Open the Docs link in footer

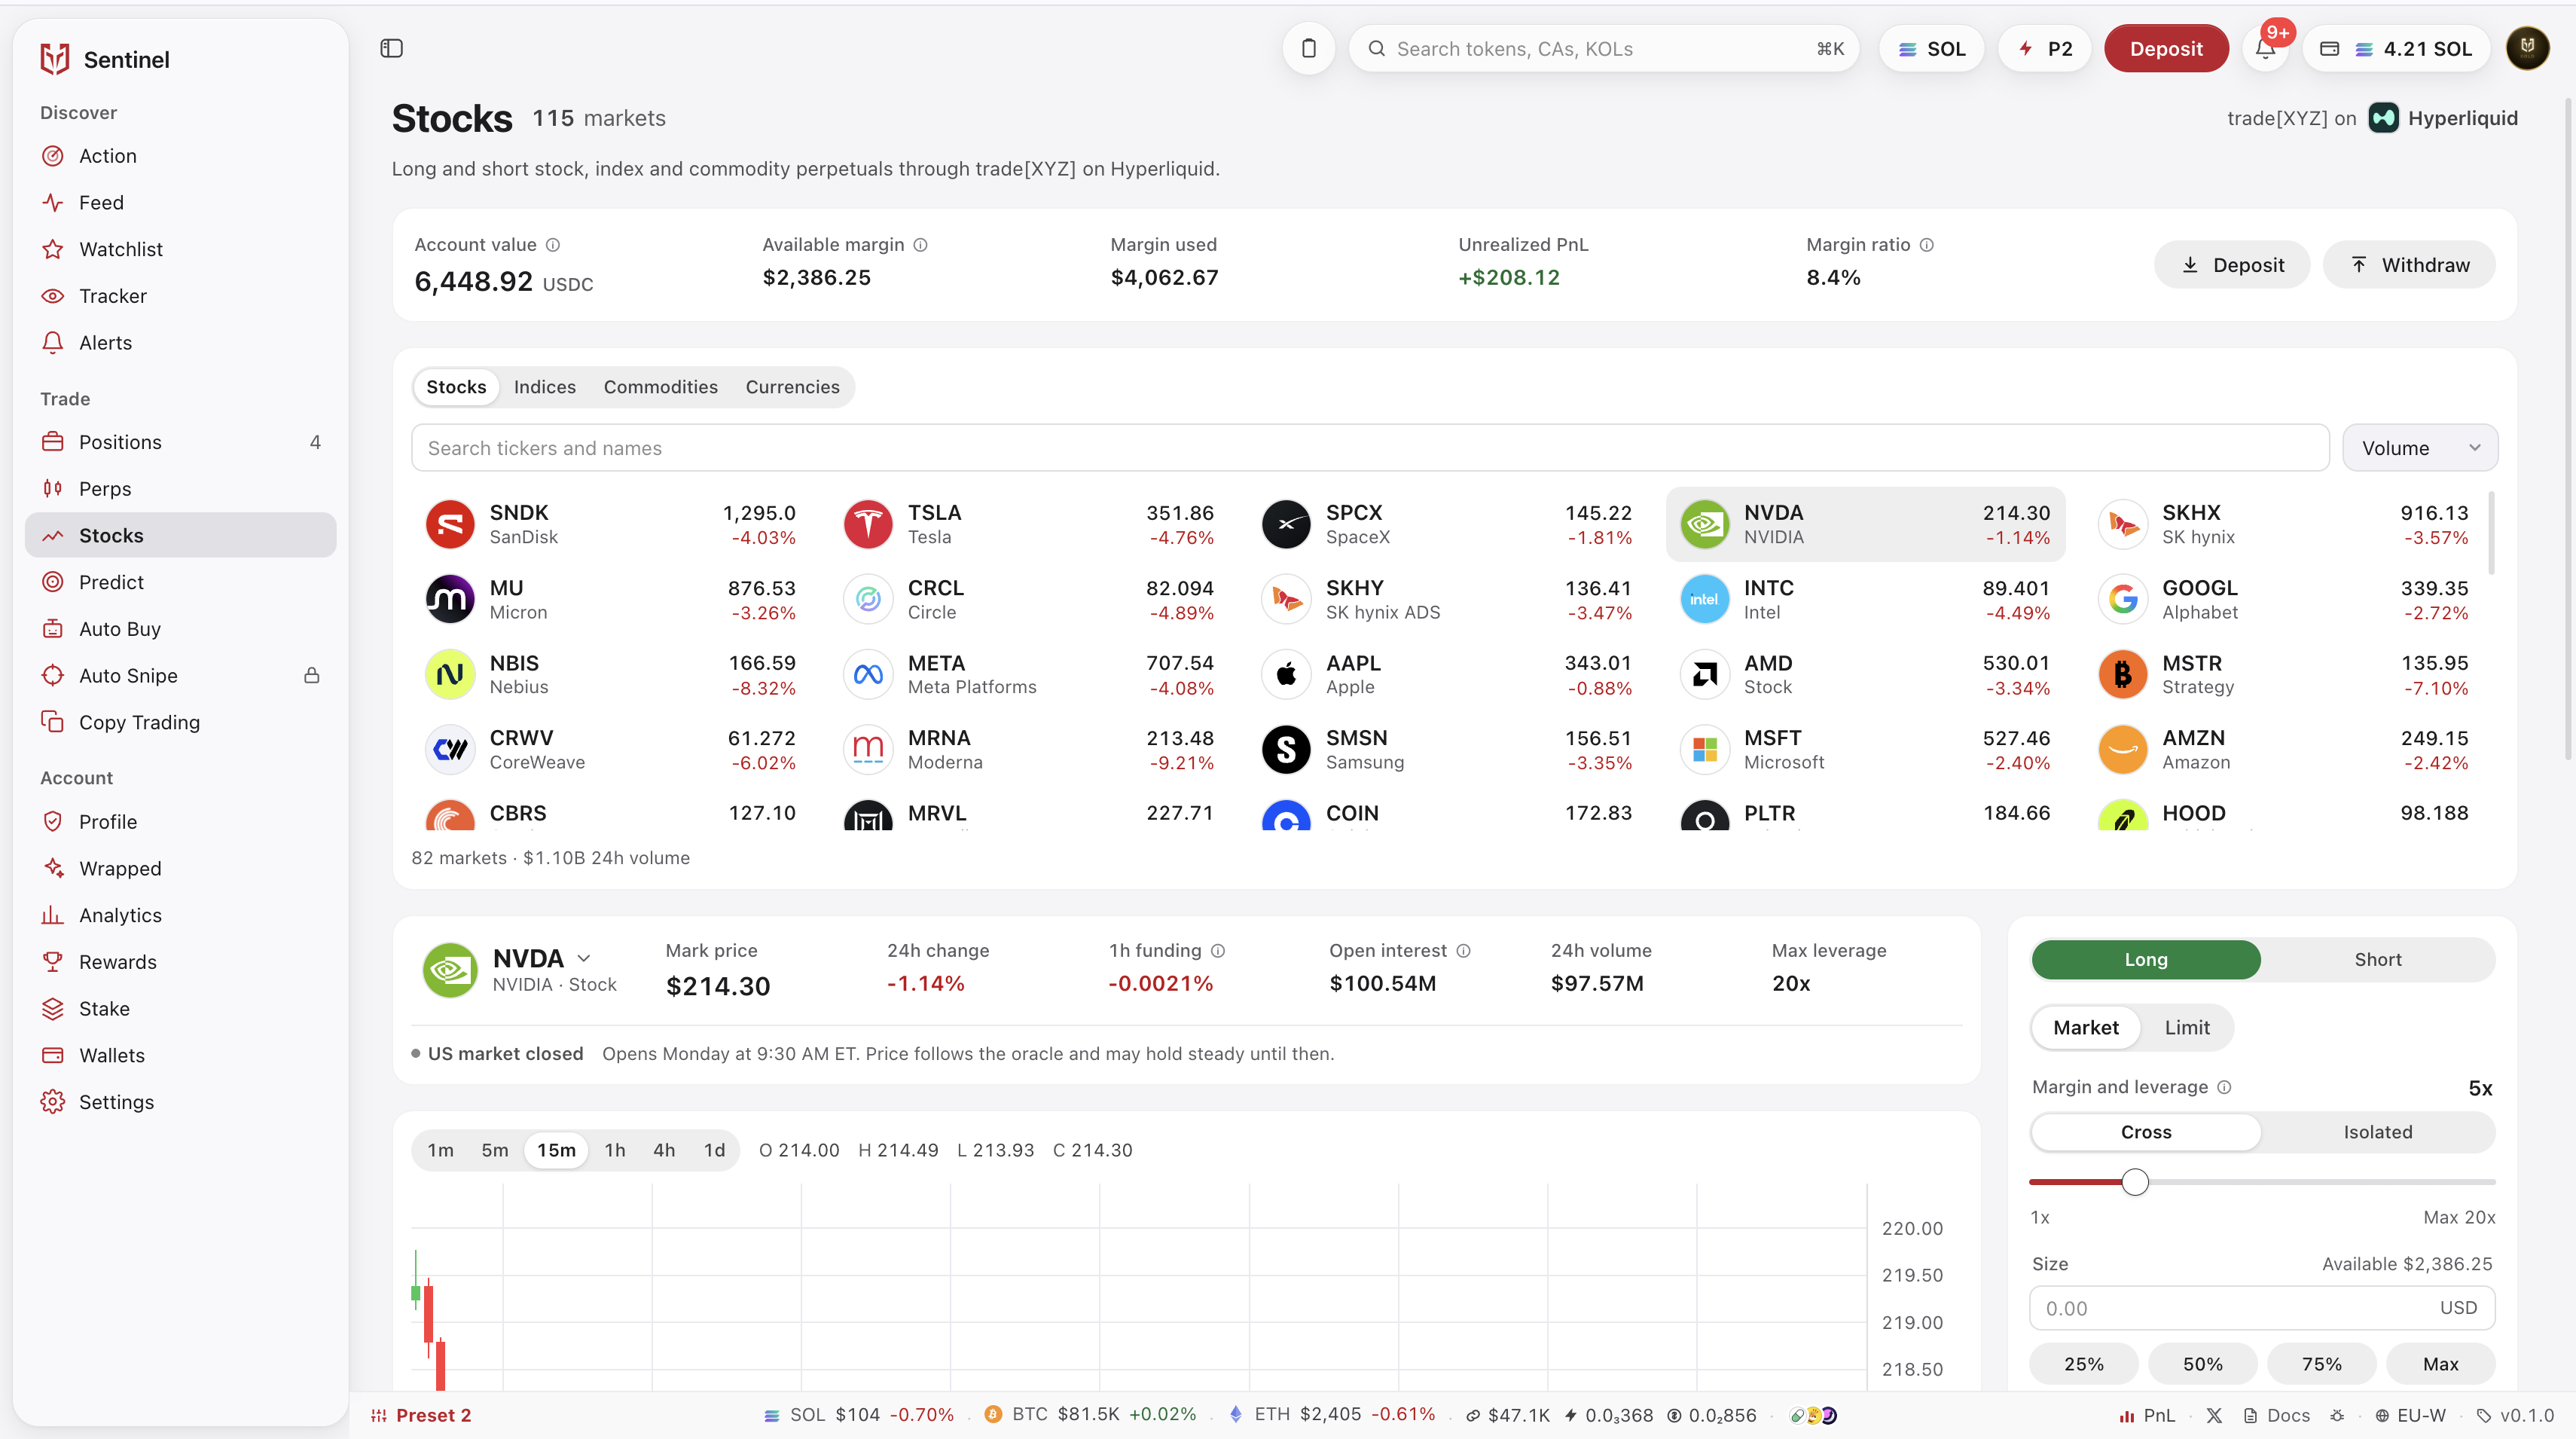[x=2277, y=1416]
